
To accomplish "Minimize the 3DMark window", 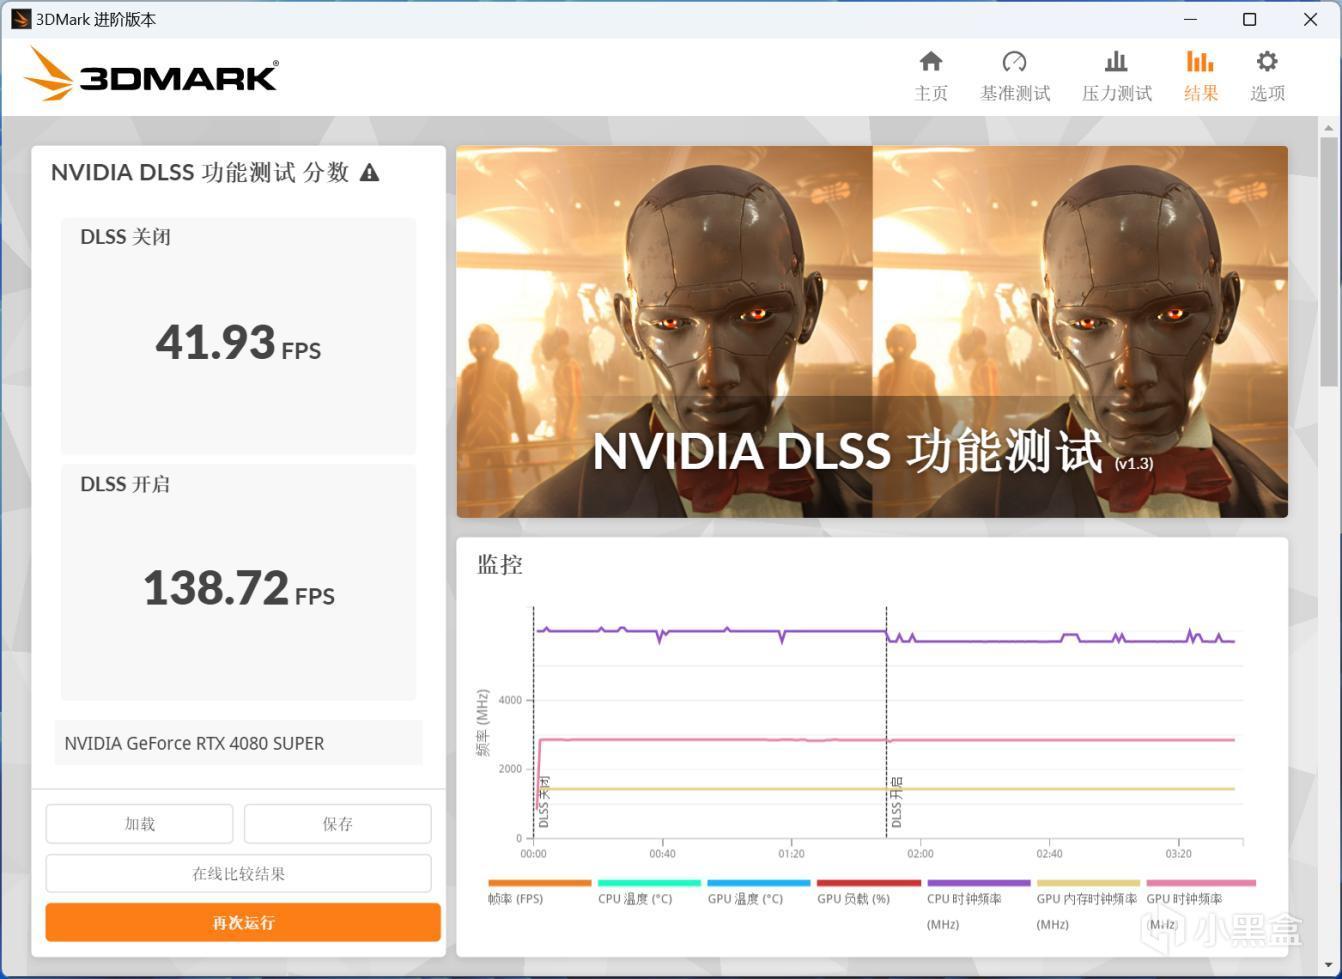I will (x=1190, y=19).
